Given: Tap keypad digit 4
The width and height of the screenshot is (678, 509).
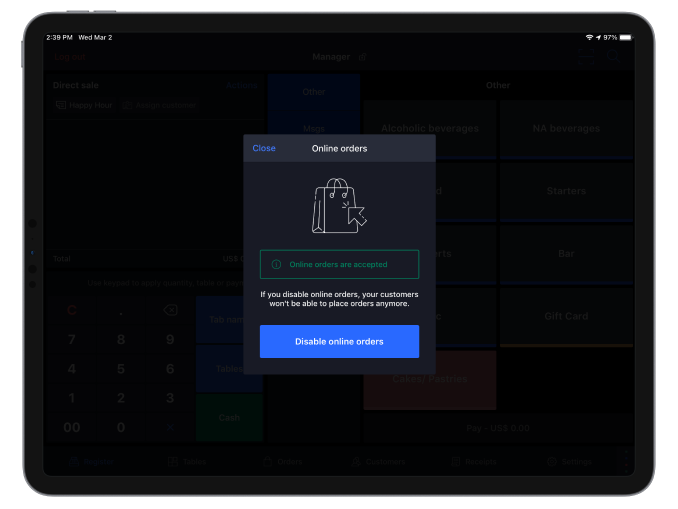Looking at the screenshot, I should pyautogui.click(x=72, y=369).
